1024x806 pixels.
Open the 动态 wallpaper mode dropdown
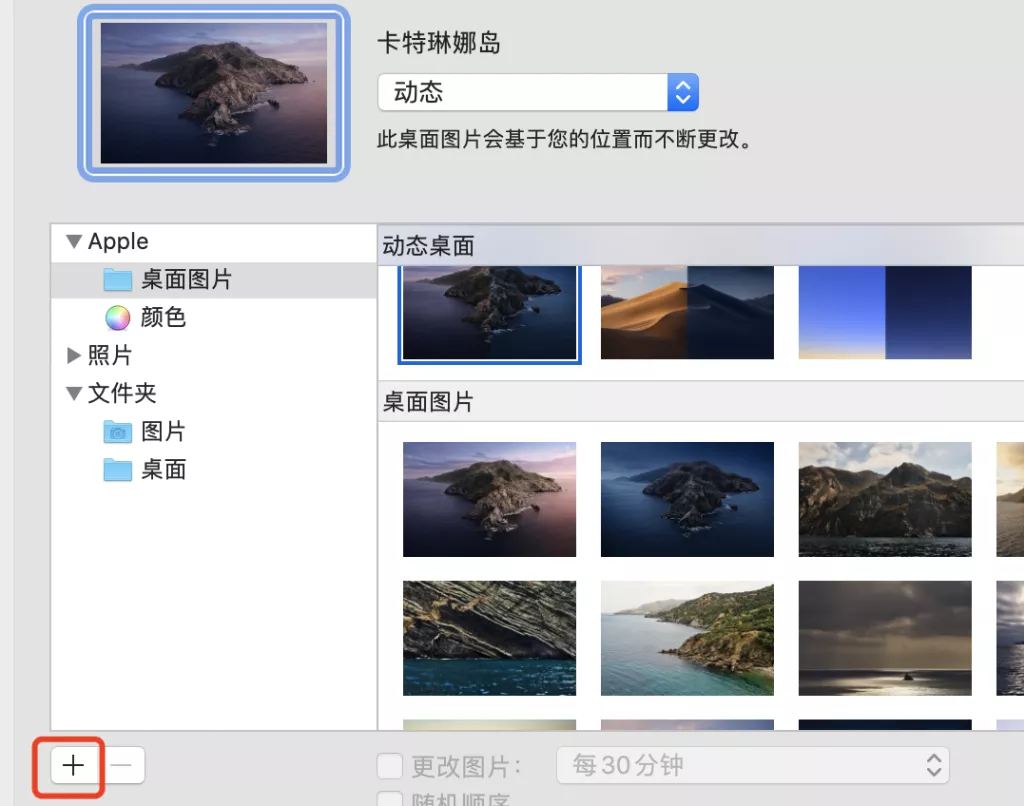point(537,93)
